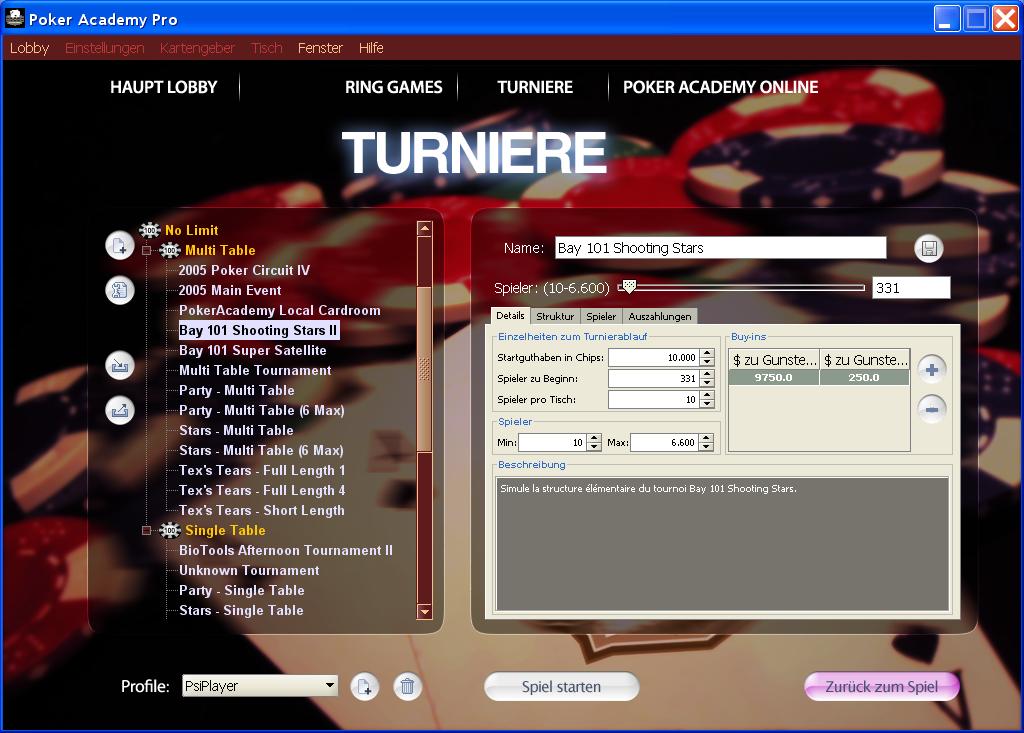The height and width of the screenshot is (733, 1024).
Task: Add a buy-in with the plus button
Action: coord(932,370)
